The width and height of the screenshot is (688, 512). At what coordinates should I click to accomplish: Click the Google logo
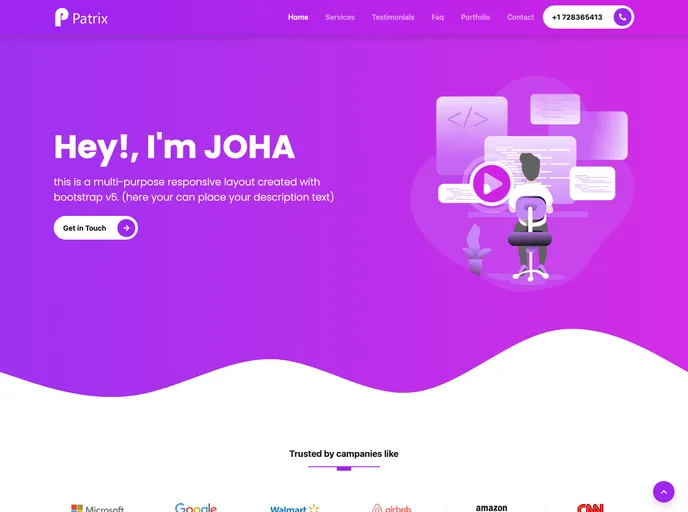pyautogui.click(x=196, y=508)
